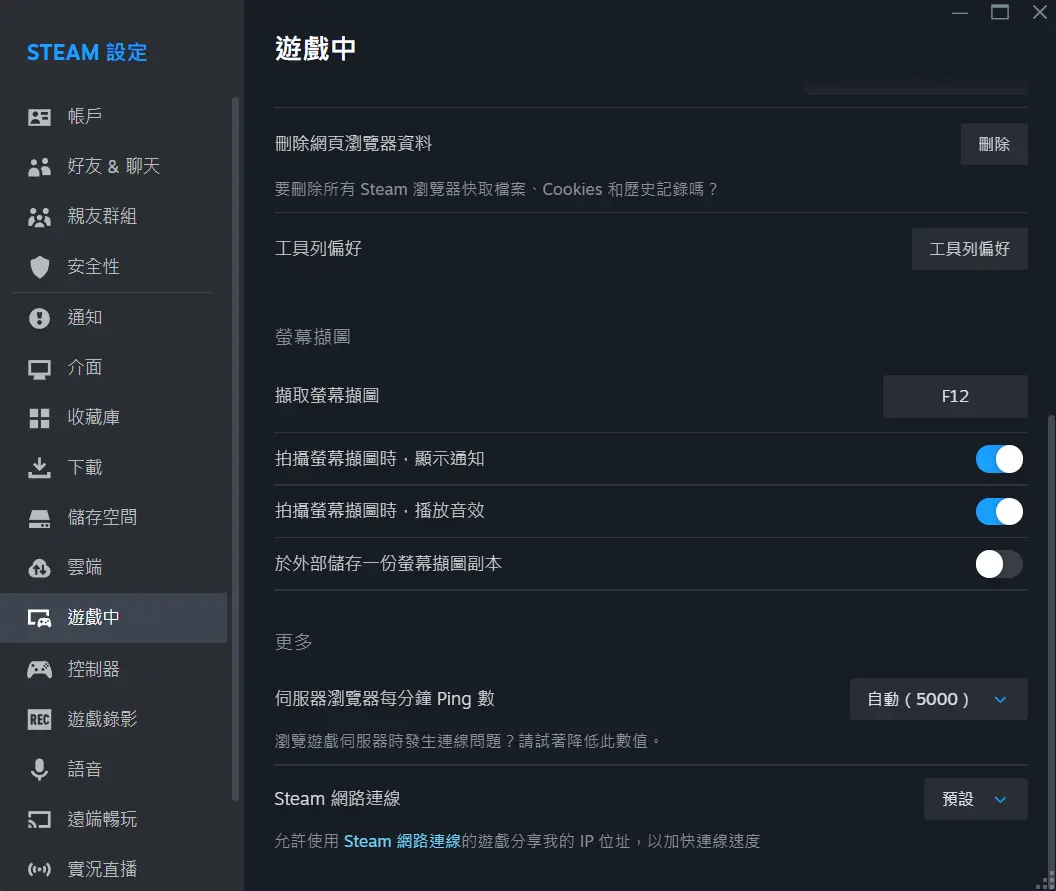Click the 雲端 cloud sync icon
Screen dimensions: 1056x891
(x=39, y=568)
